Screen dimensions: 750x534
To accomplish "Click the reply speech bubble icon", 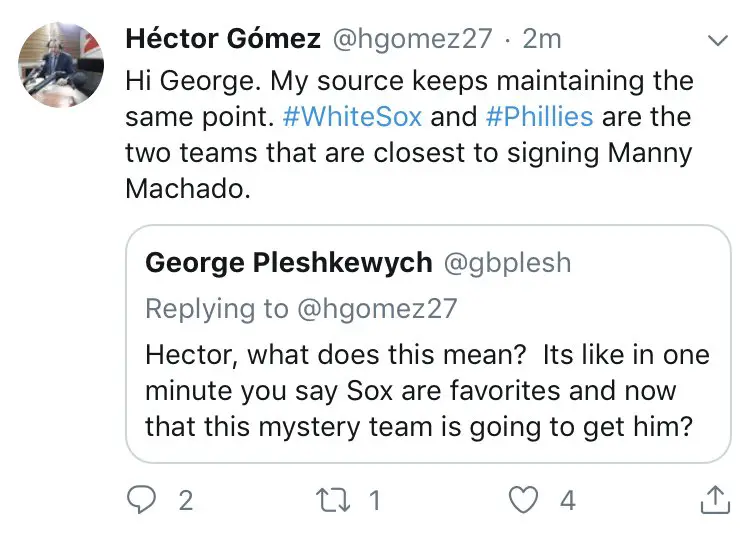I will 143,499.
